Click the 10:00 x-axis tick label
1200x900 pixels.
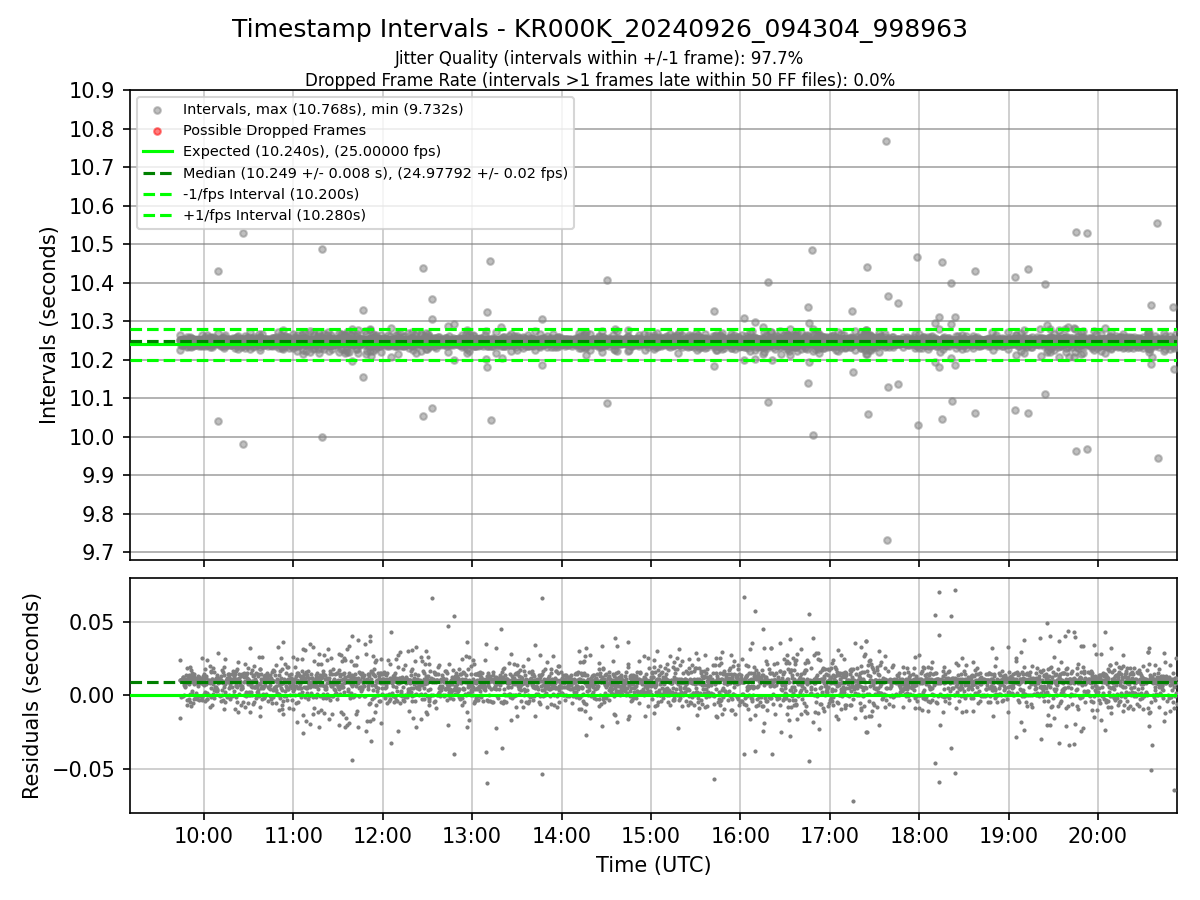click(204, 835)
